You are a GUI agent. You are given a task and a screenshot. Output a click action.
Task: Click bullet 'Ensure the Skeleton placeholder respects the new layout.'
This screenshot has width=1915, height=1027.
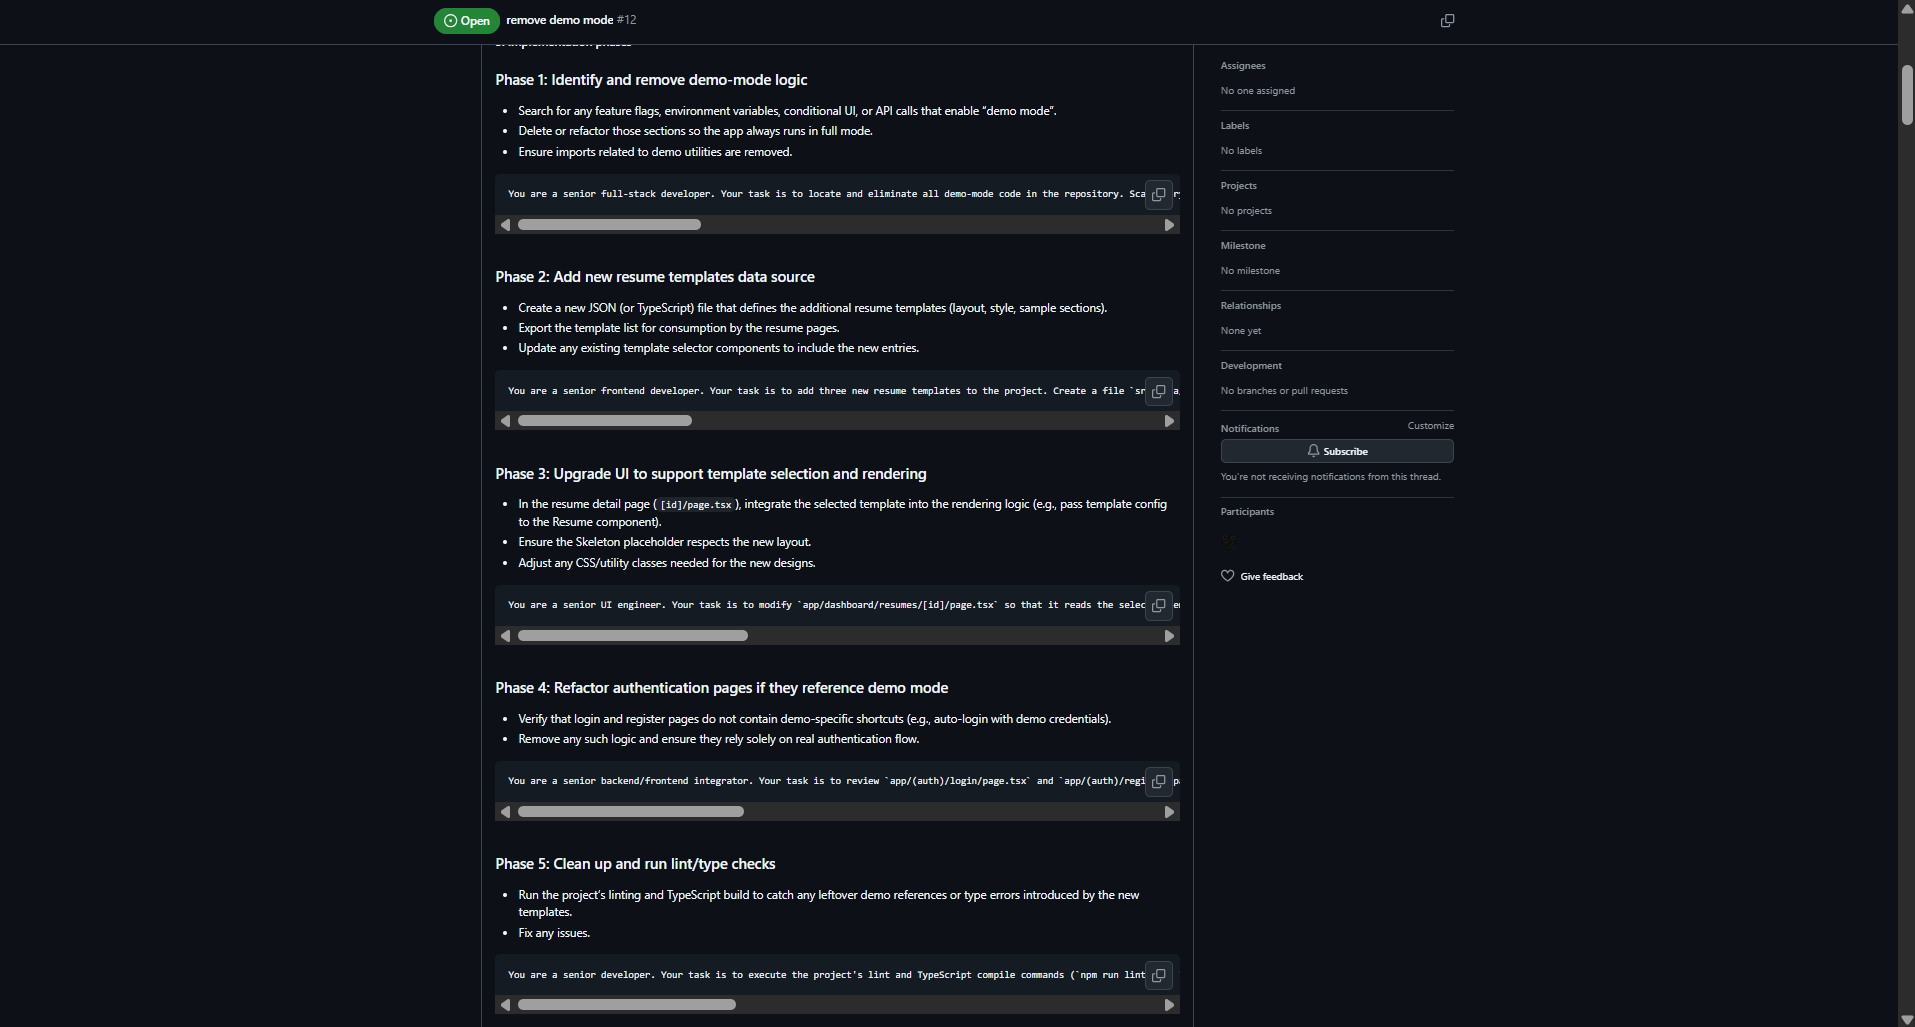click(665, 542)
